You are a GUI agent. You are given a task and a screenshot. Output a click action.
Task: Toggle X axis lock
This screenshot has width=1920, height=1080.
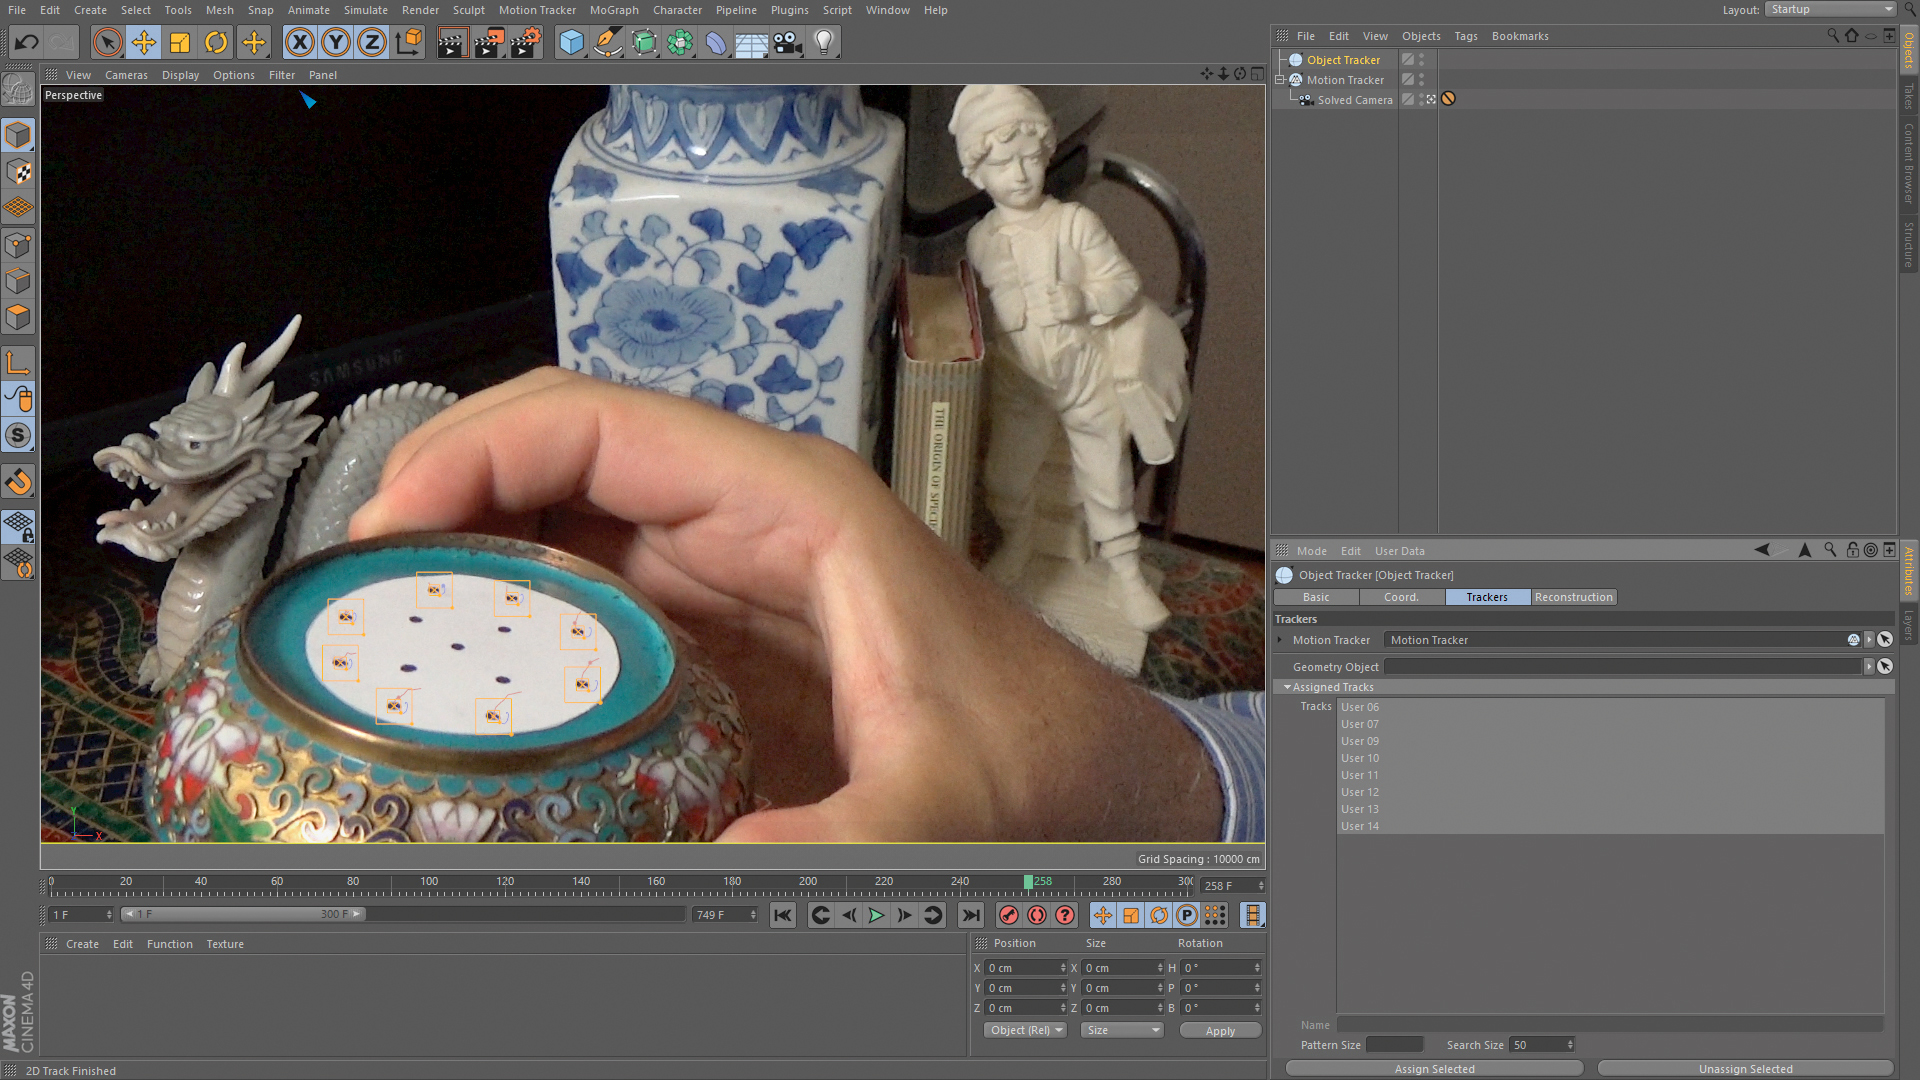click(x=299, y=43)
